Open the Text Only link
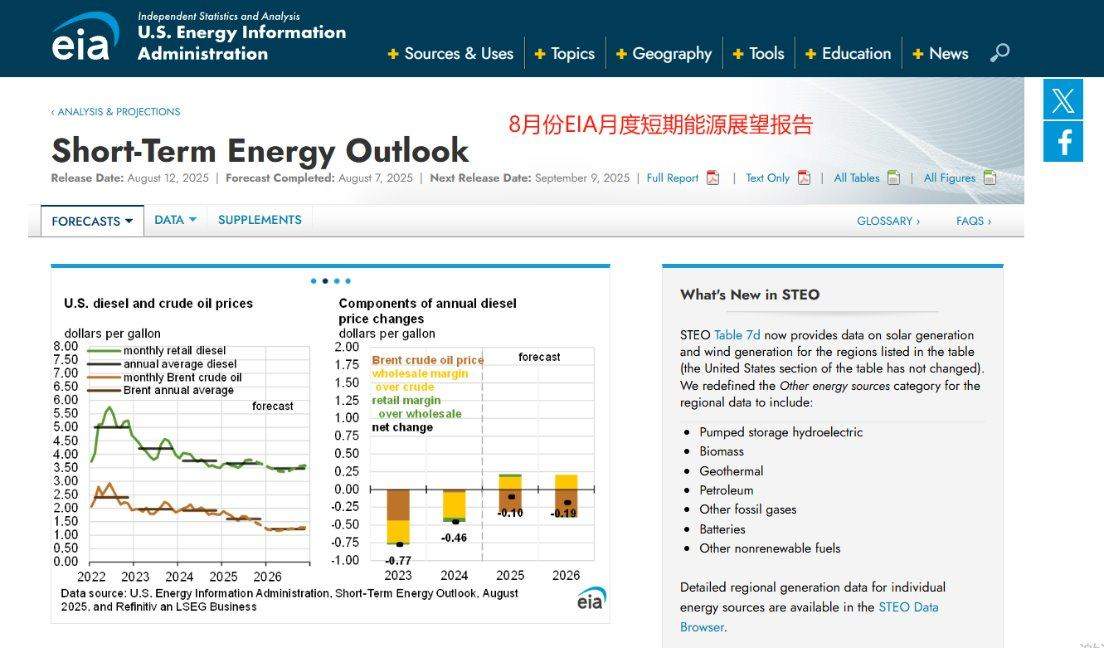This screenshot has width=1104, height=648. point(767,178)
